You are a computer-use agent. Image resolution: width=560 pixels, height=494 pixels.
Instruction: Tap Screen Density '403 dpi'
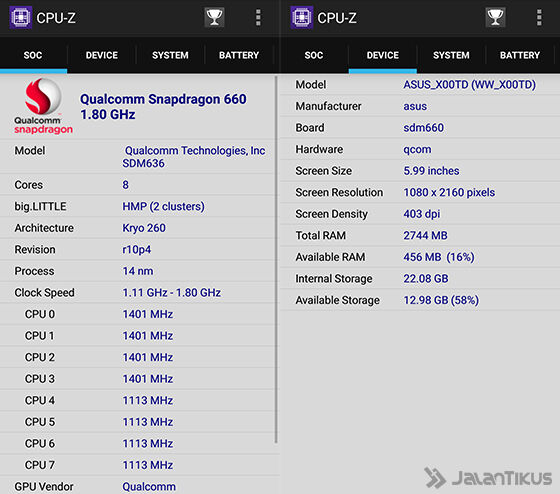click(x=422, y=214)
